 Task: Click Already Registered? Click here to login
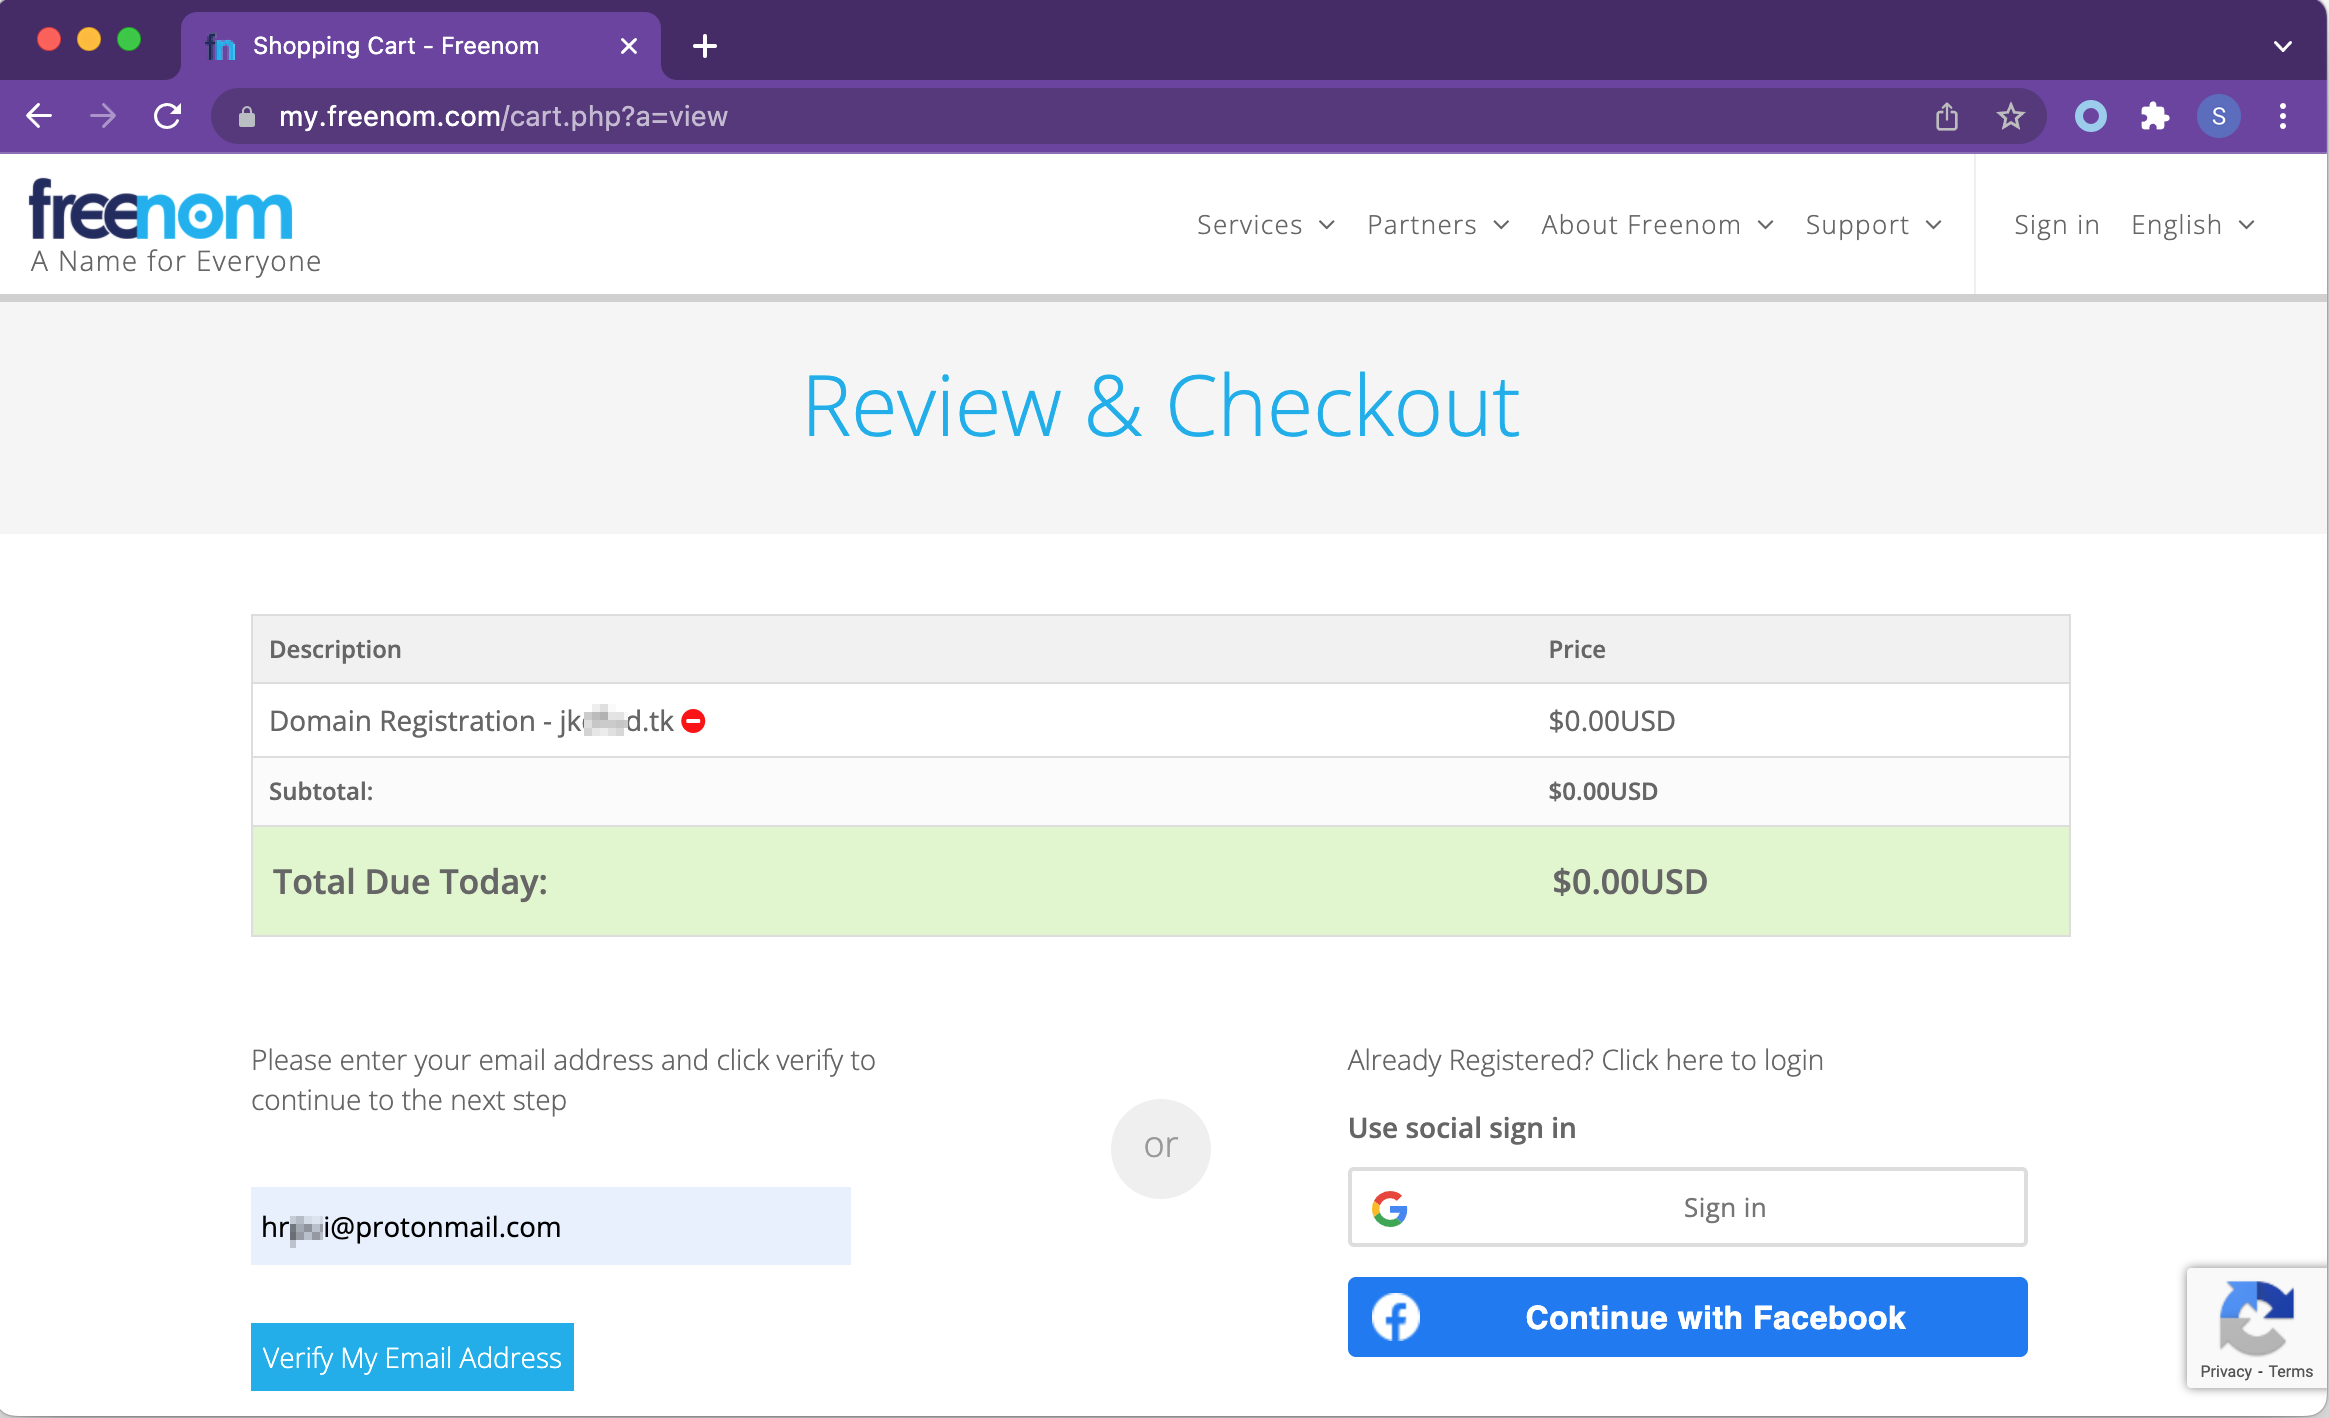coord(1585,1060)
